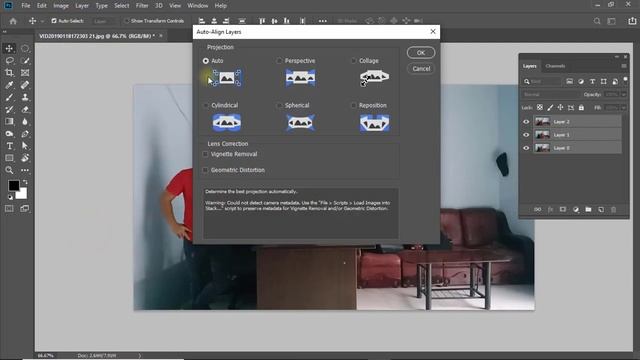This screenshot has height=360, width=640.
Task: Click the Link Layers icon
Action: (x=538, y=209)
